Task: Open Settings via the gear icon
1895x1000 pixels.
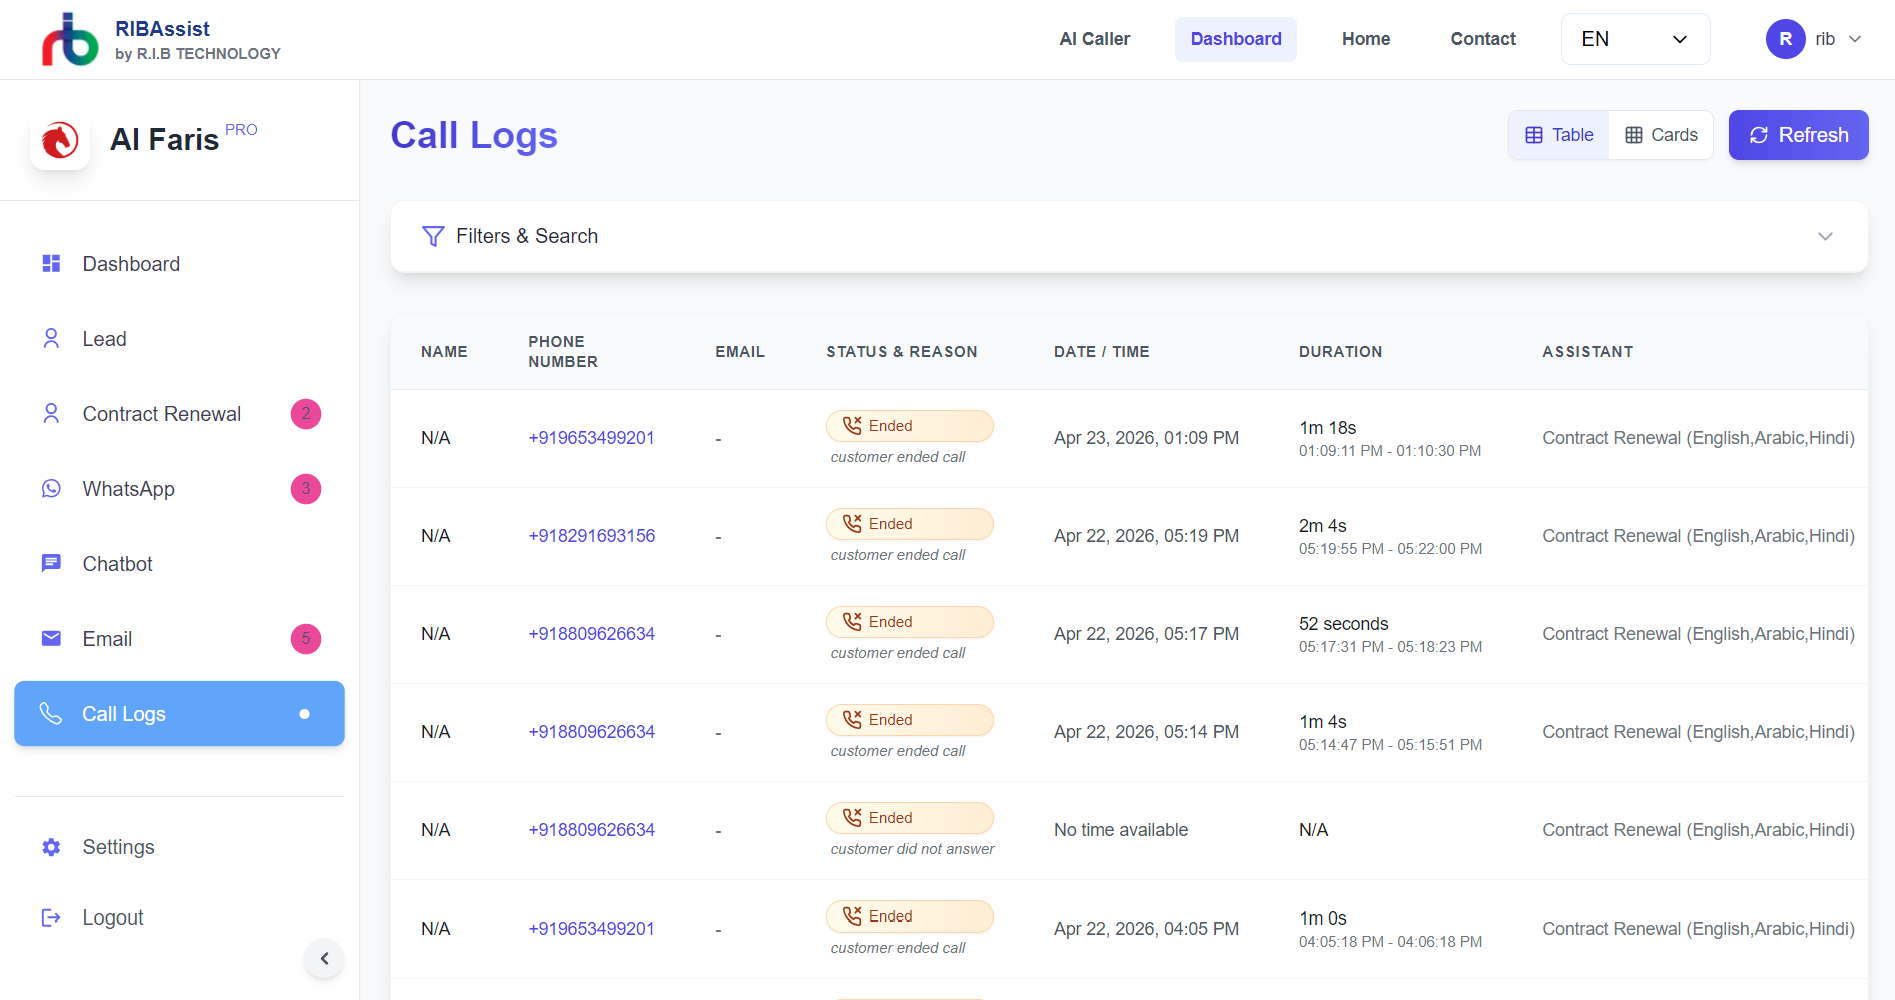Action: coord(51,847)
